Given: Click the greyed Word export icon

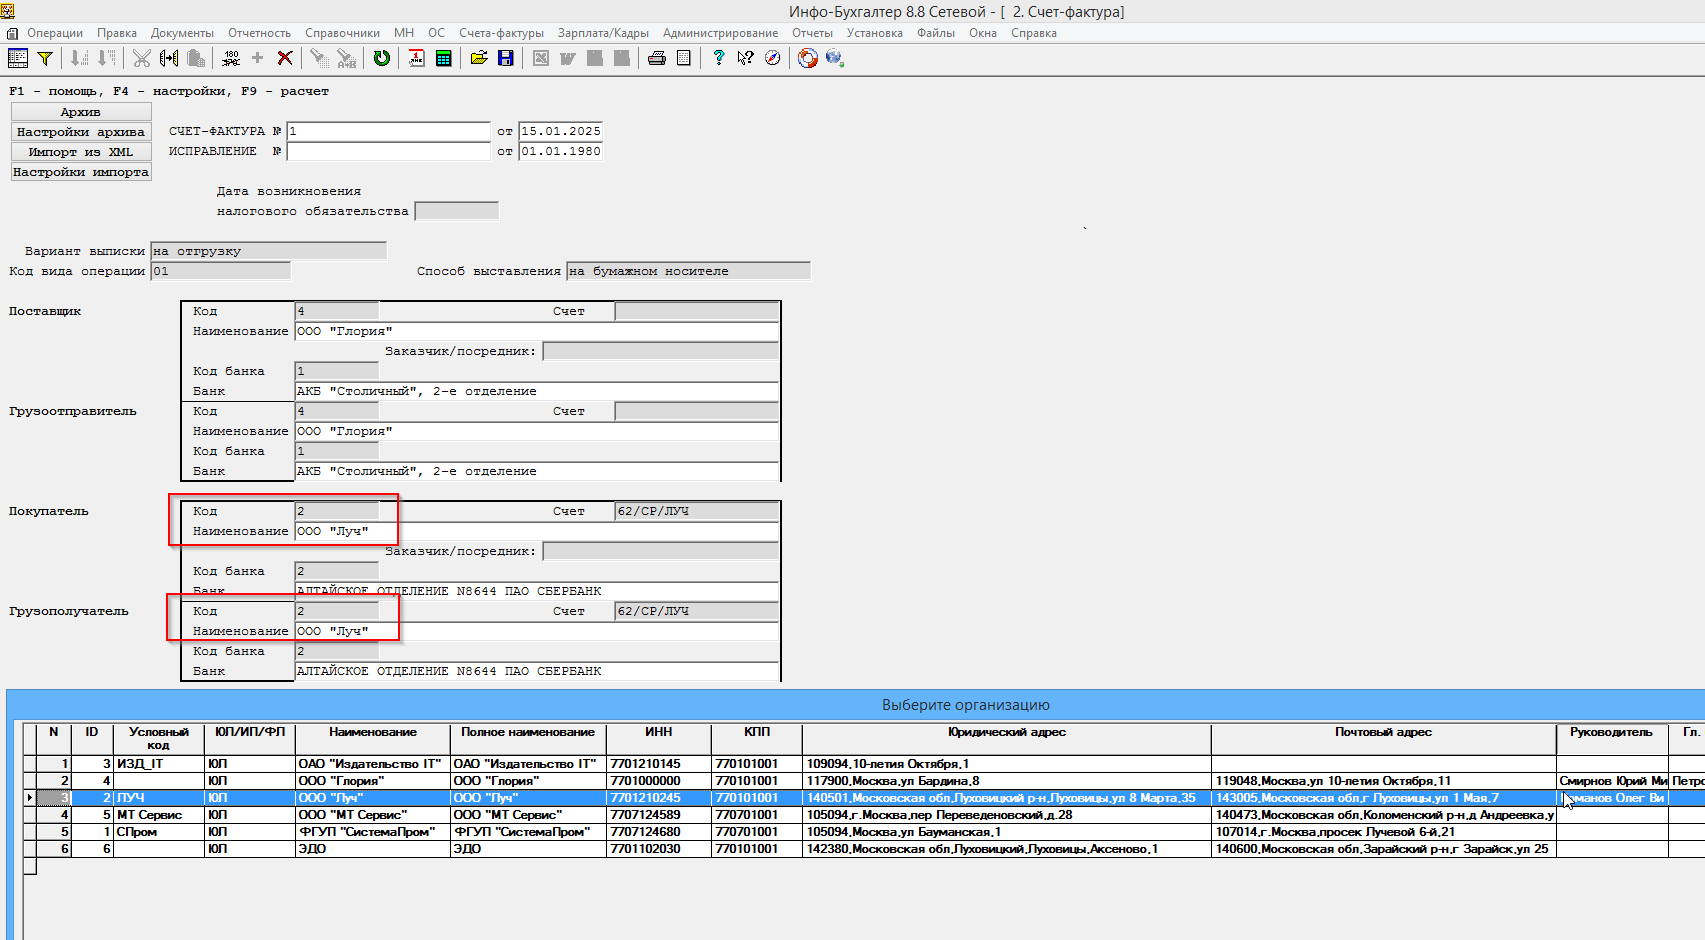Looking at the screenshot, I should (567, 58).
